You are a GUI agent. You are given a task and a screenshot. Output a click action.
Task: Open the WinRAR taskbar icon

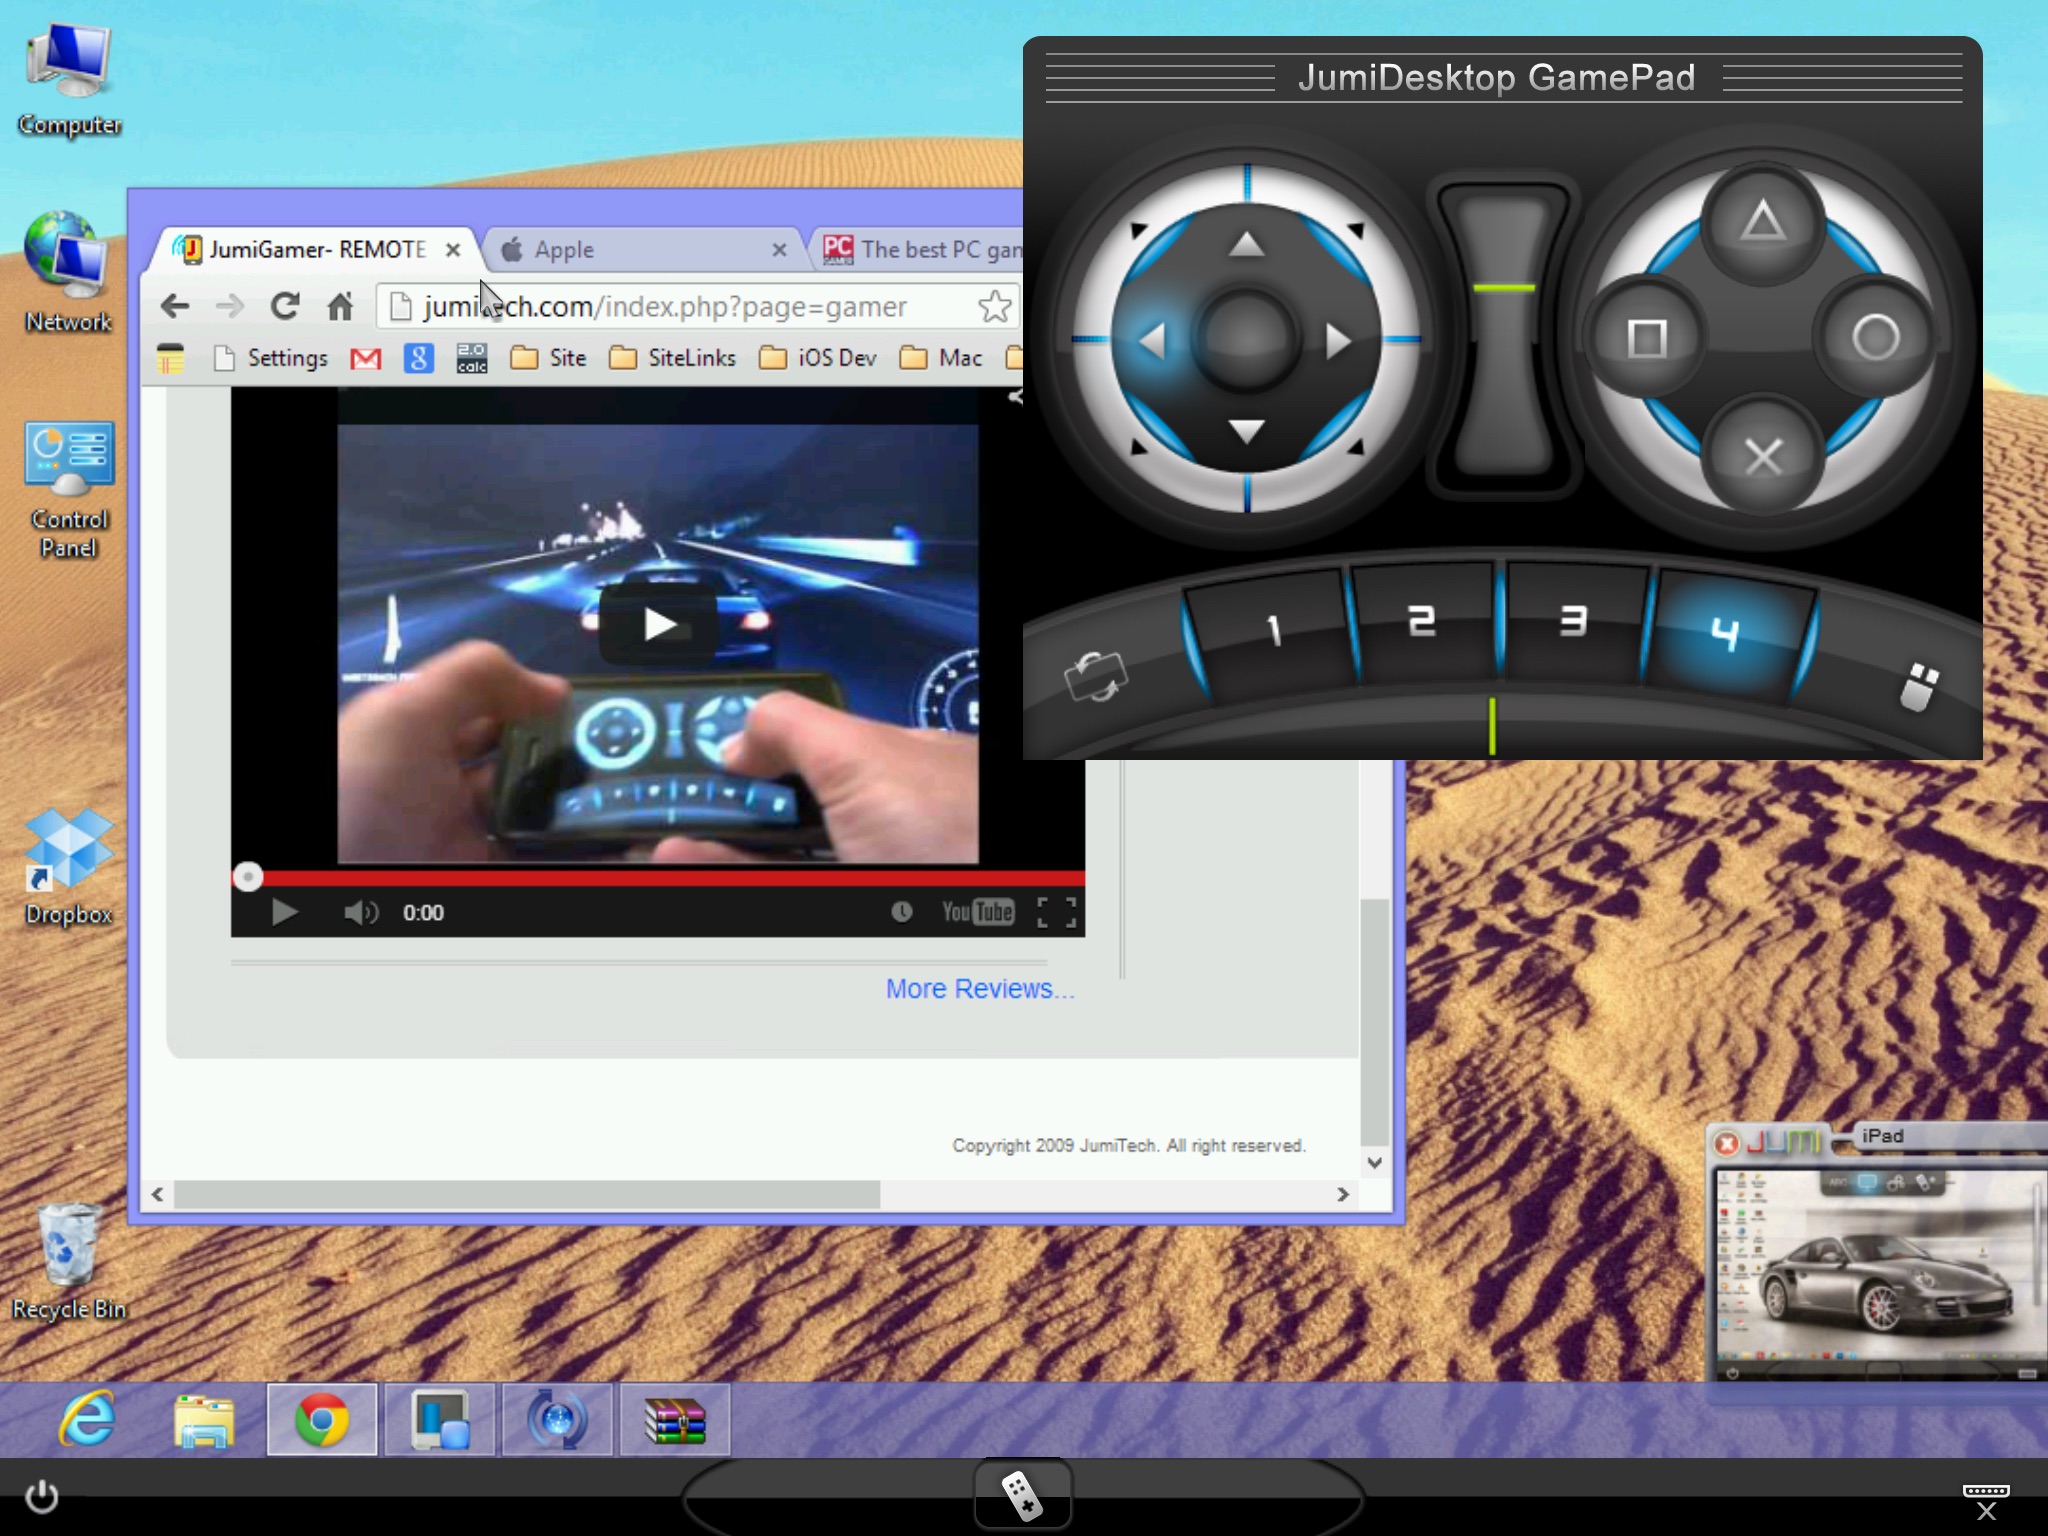[x=675, y=1419]
